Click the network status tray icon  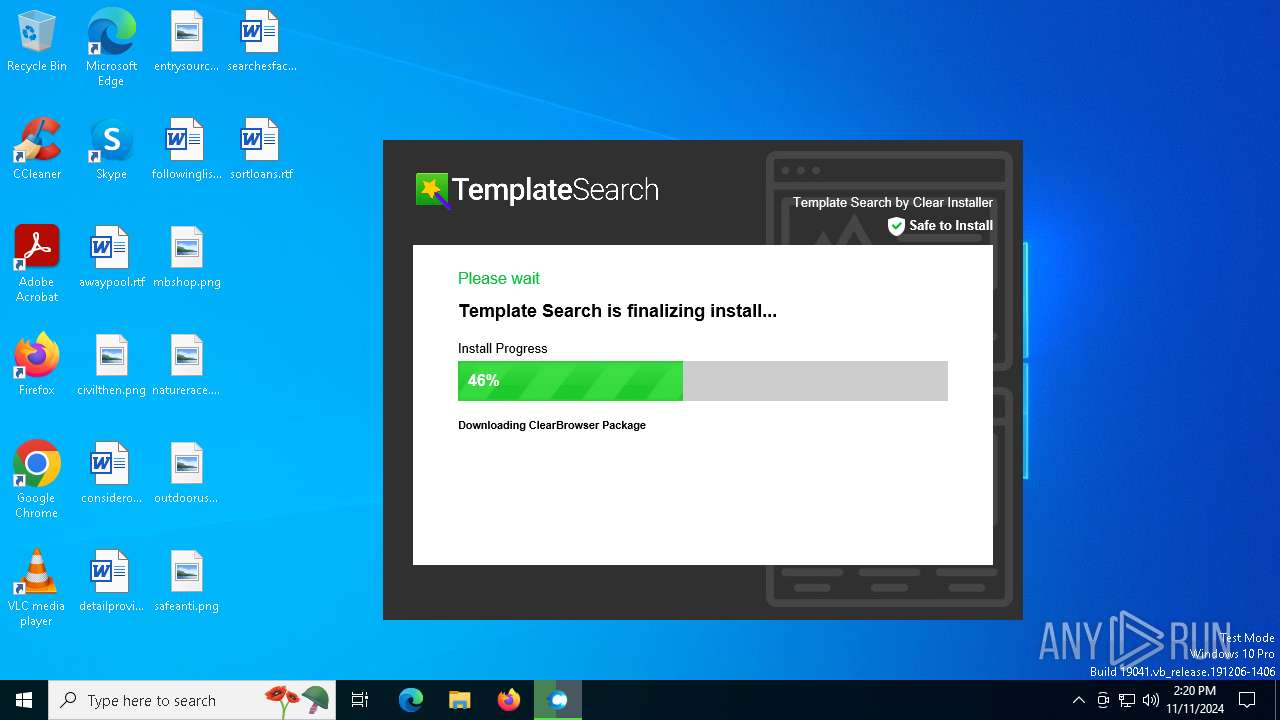[x=1127, y=700]
